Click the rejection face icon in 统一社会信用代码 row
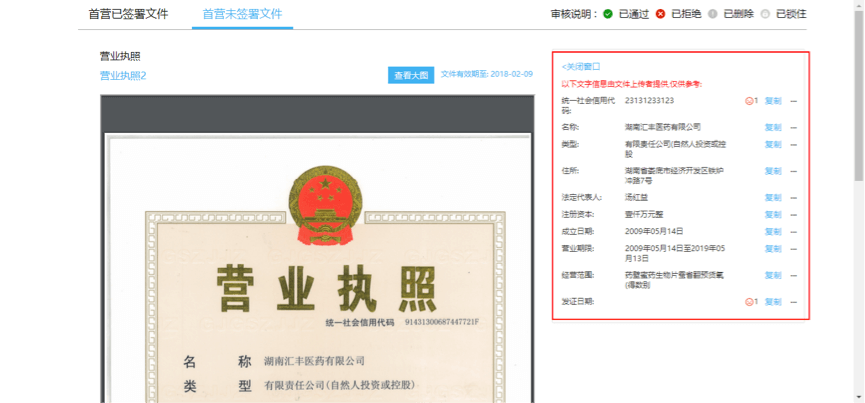 tap(749, 101)
